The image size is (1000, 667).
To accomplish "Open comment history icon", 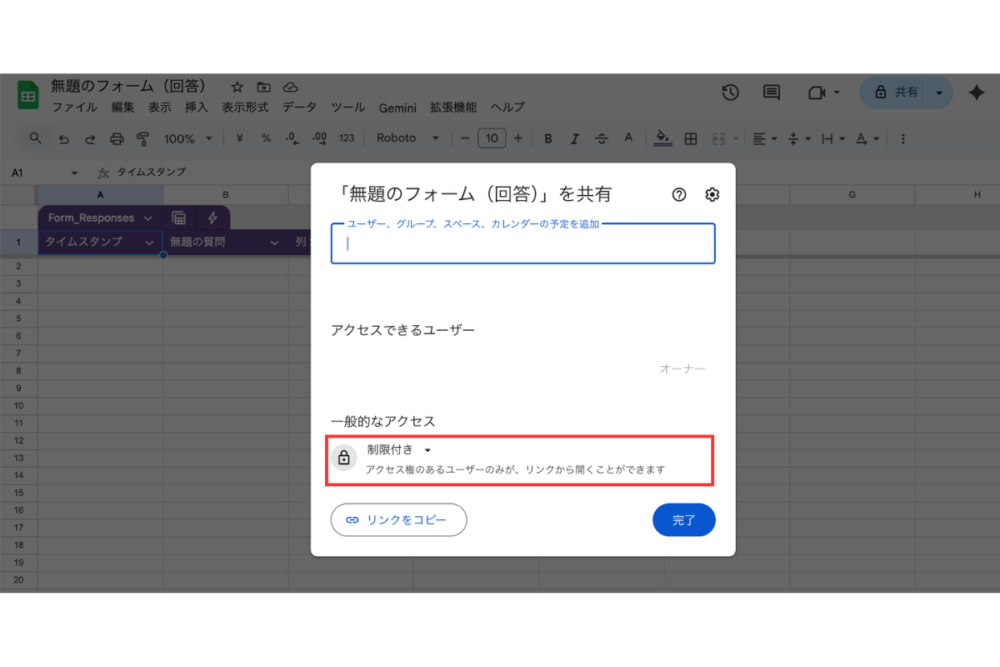I will click(x=770, y=92).
